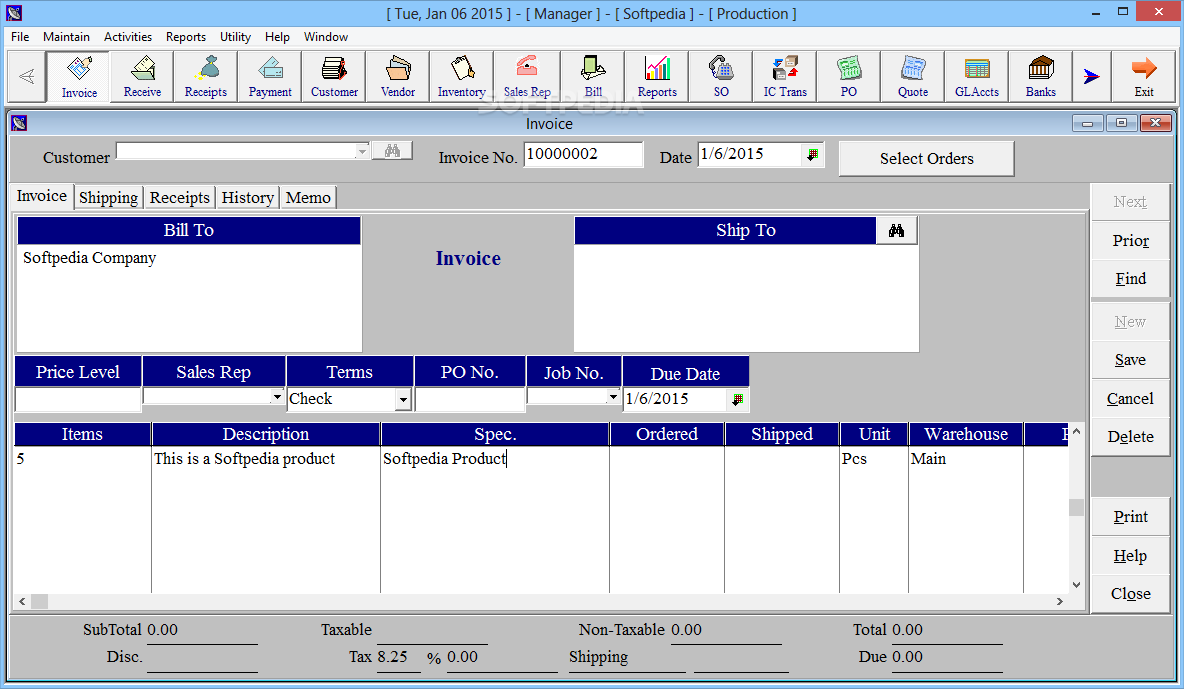This screenshot has height=689, width=1184.
Task: Switch to the Receipts tab
Action: (x=180, y=197)
